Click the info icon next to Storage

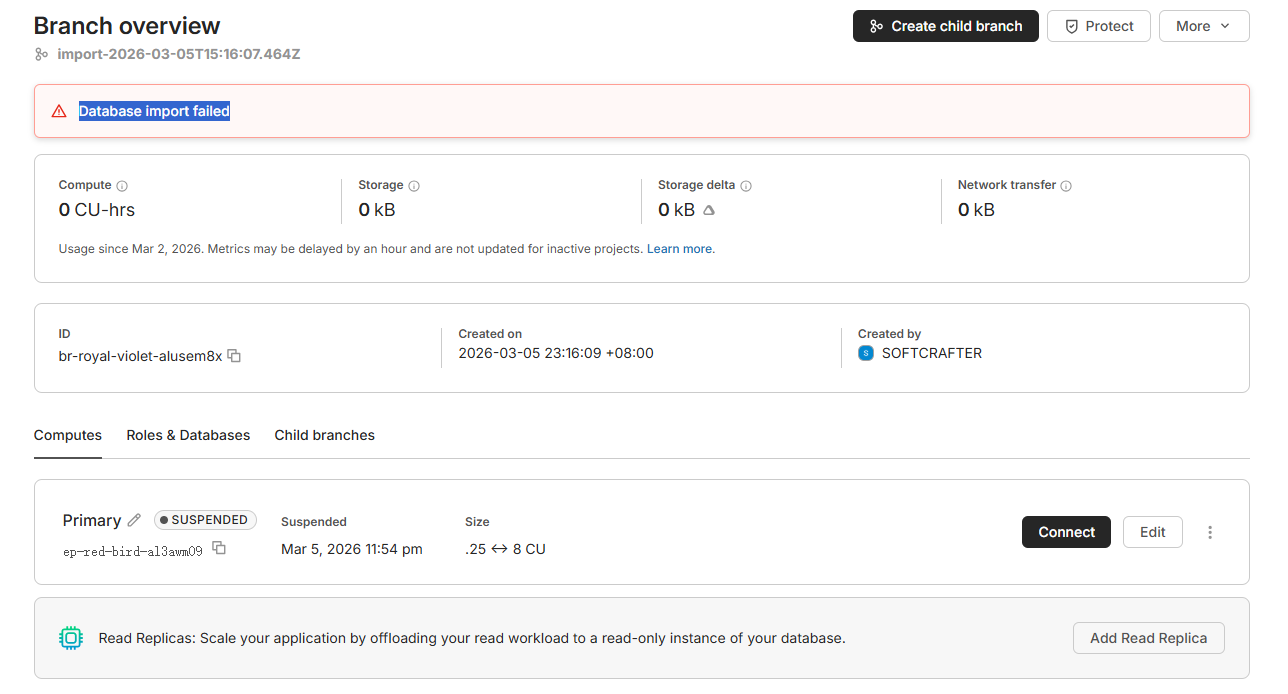pos(414,186)
